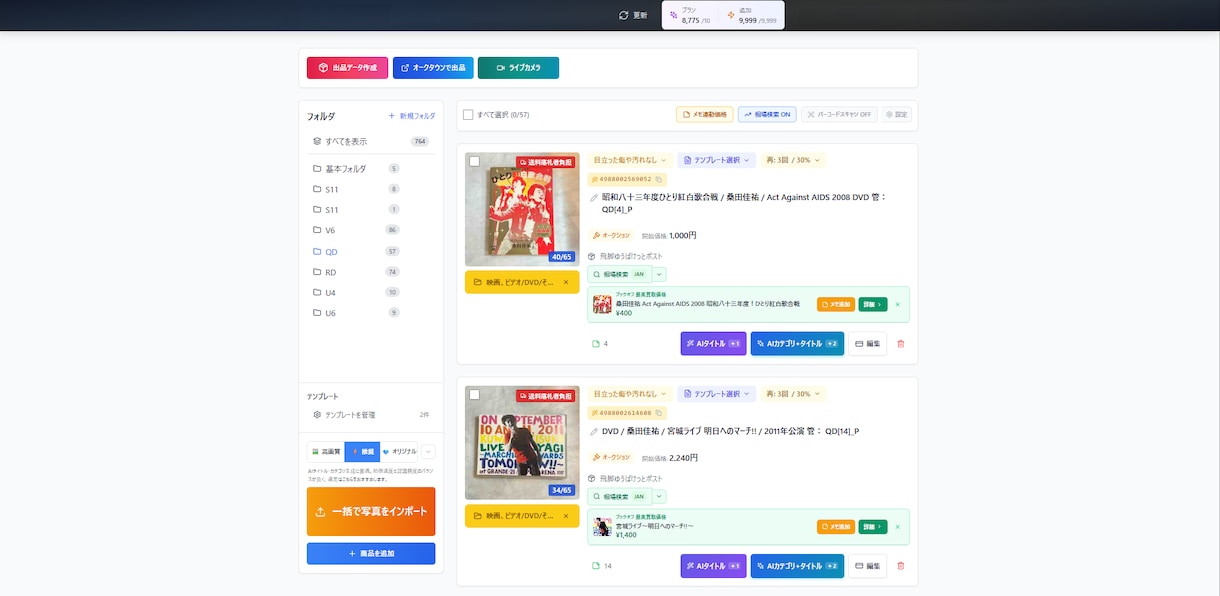The width and height of the screenshot is (1220, 596).
Task: Click trash icon on 宮城ライブ item card
Action: click(x=900, y=566)
